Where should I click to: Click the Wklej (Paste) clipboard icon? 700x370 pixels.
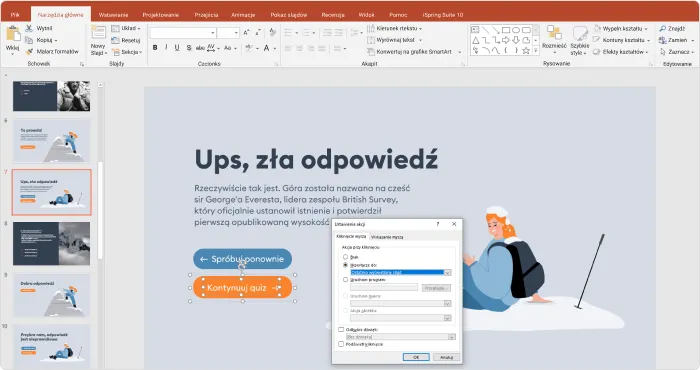(12, 34)
